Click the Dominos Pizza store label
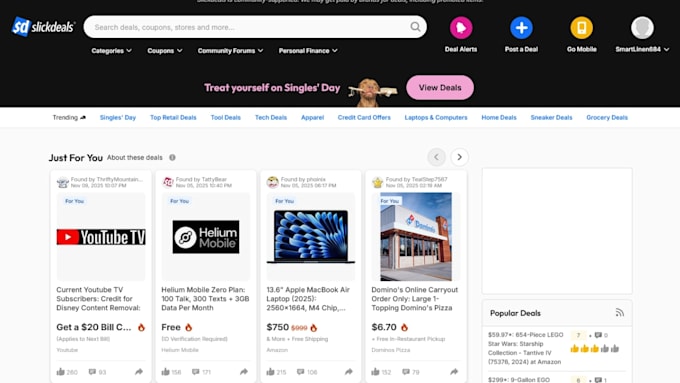 tap(391, 350)
